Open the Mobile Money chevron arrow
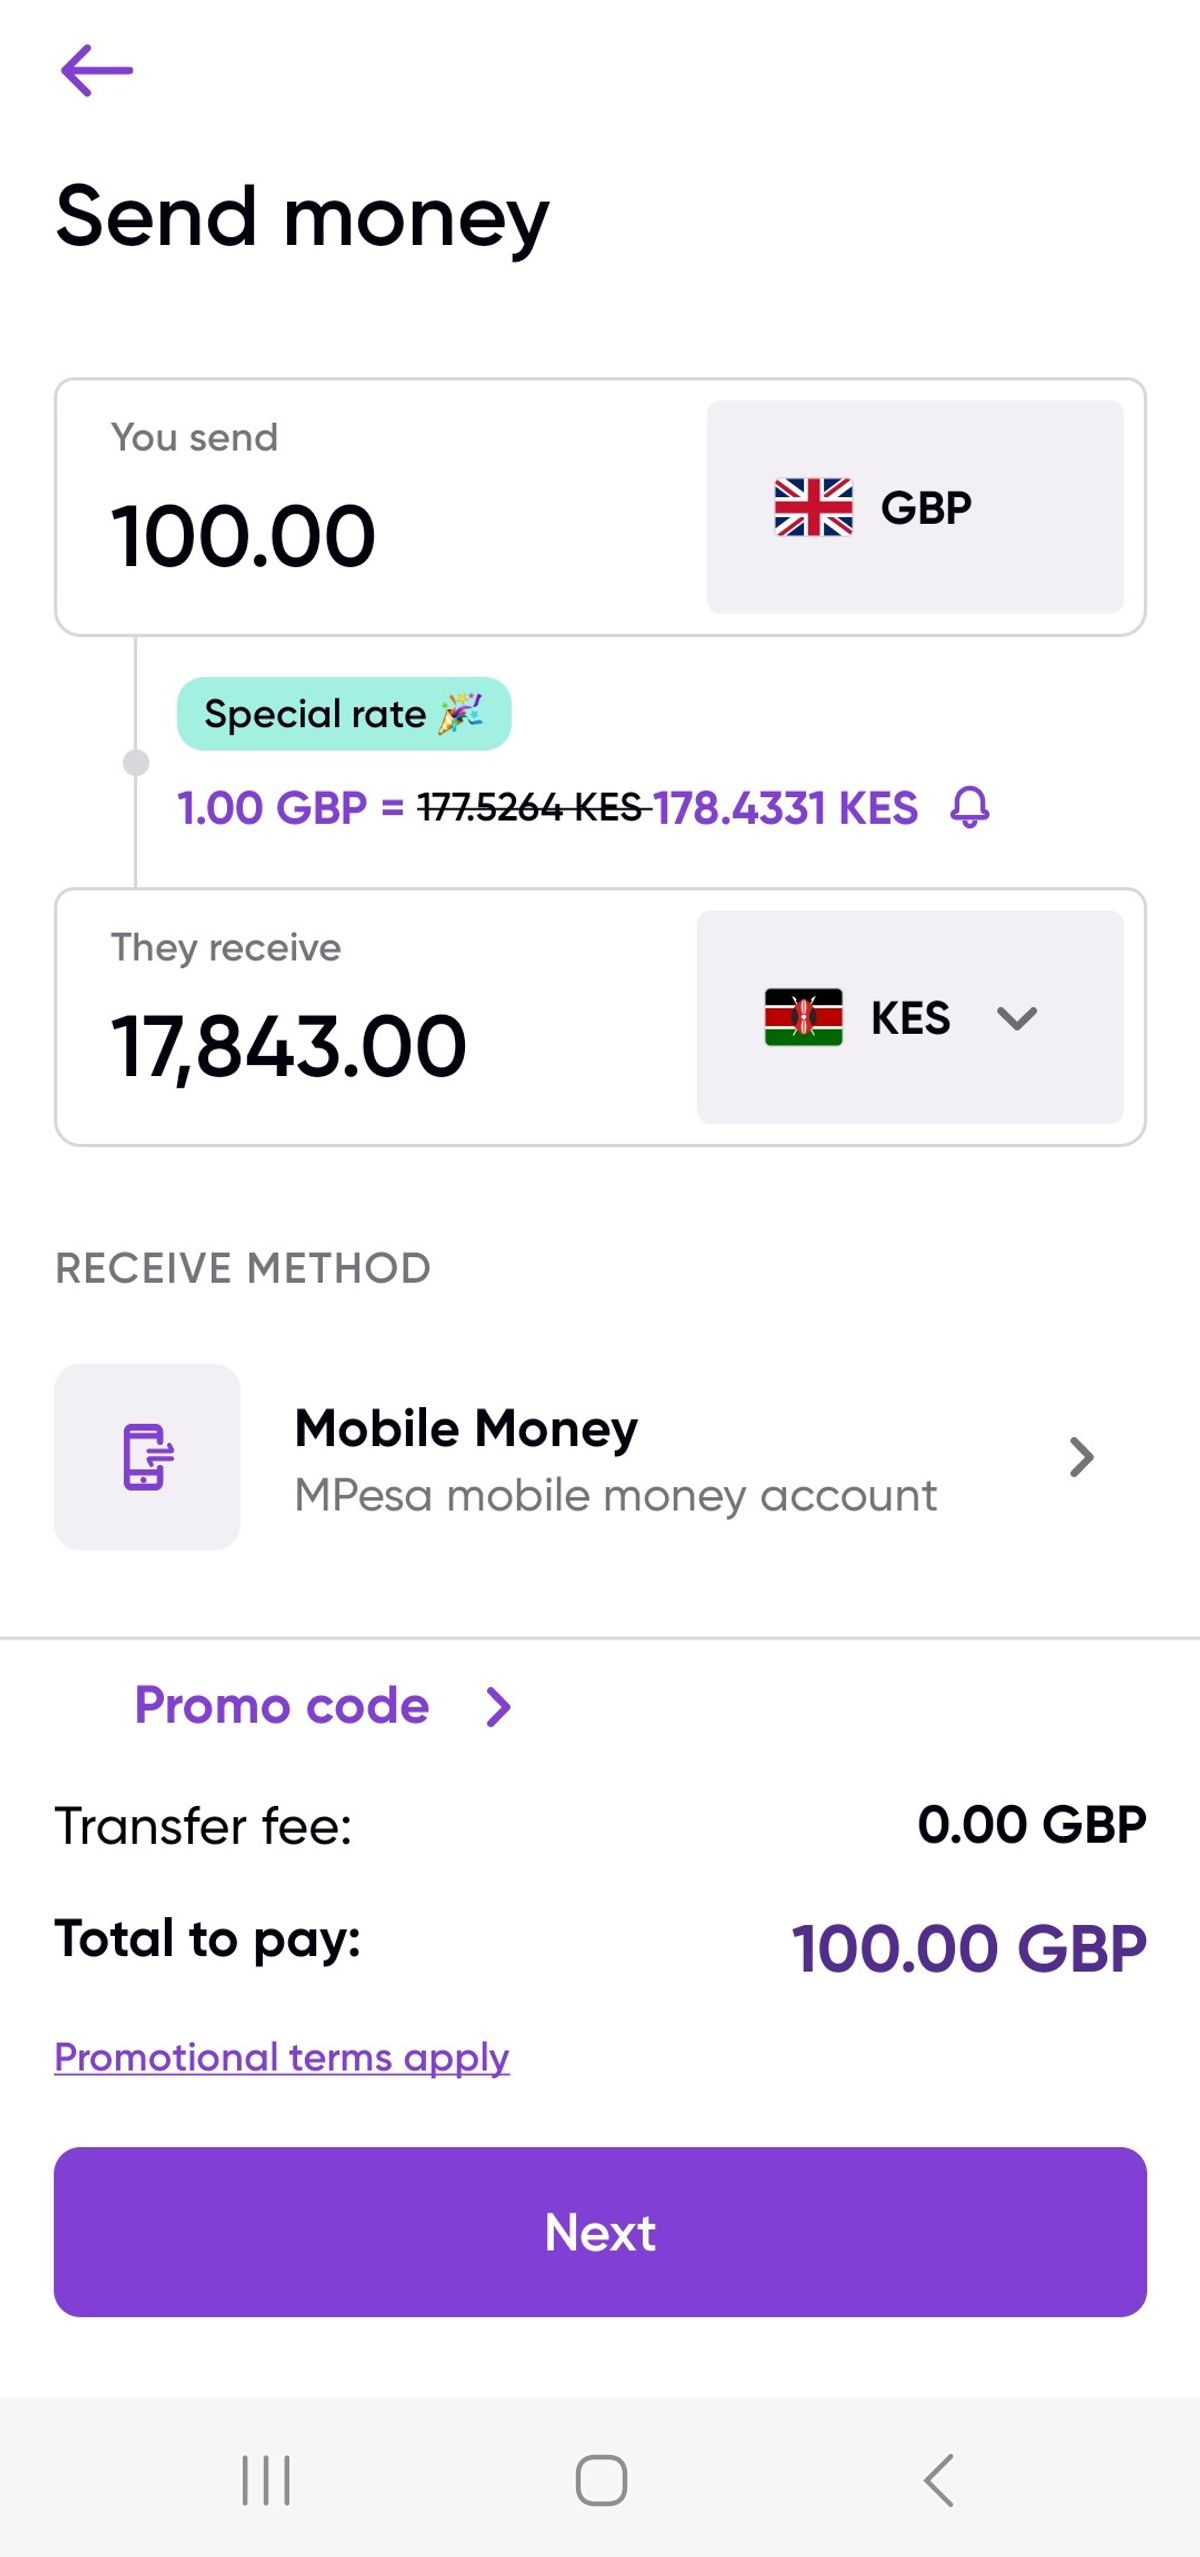1200x2557 pixels. click(x=1081, y=1457)
